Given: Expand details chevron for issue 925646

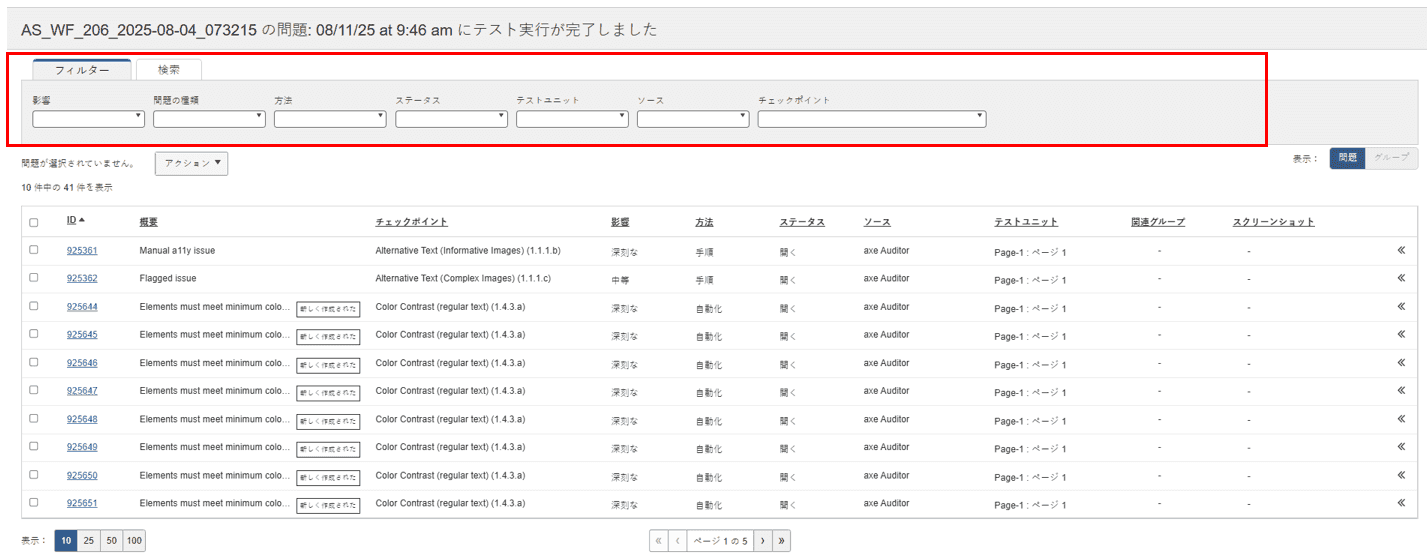Looking at the screenshot, I should tap(1401, 362).
